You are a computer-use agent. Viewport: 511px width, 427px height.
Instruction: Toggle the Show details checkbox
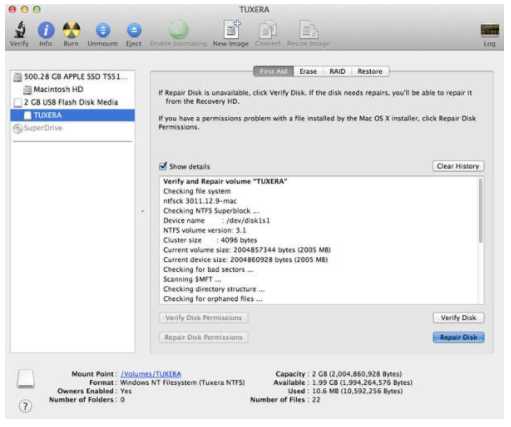163,166
